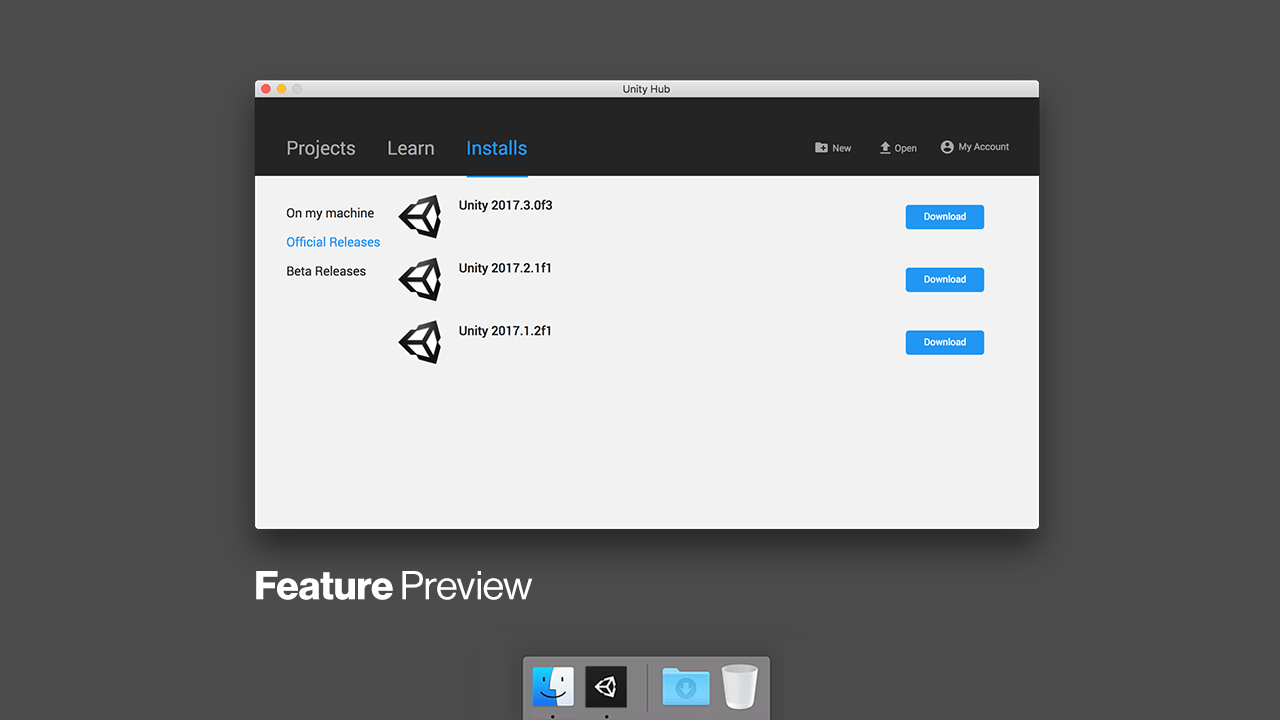
Task: Select Official Releases in sidebar
Action: 333,242
